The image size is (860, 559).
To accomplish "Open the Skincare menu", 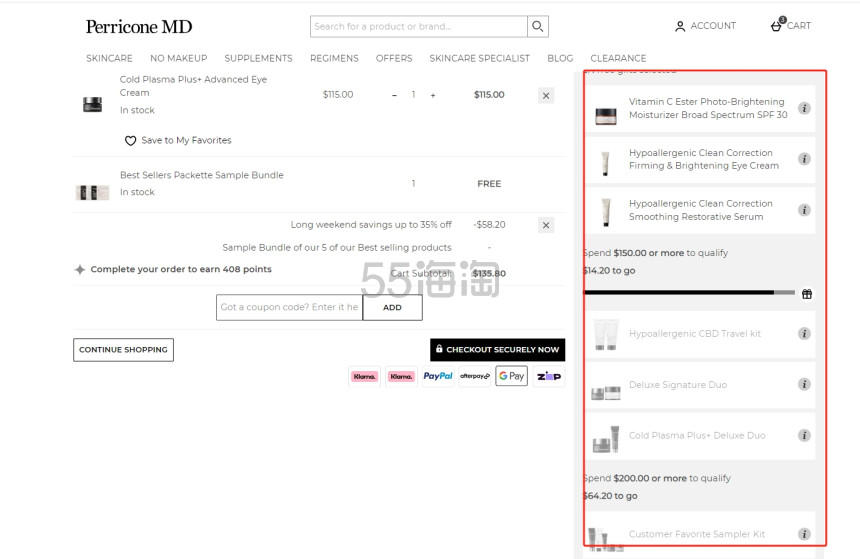I will [109, 58].
